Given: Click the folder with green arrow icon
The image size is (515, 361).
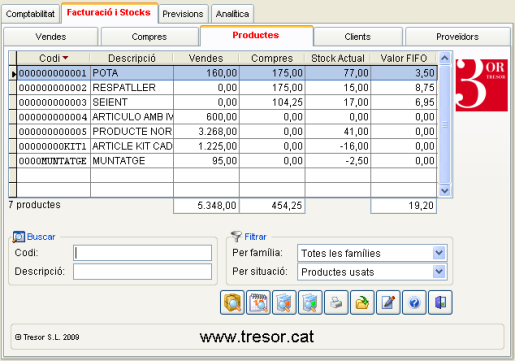Looking at the screenshot, I should pos(362,302).
